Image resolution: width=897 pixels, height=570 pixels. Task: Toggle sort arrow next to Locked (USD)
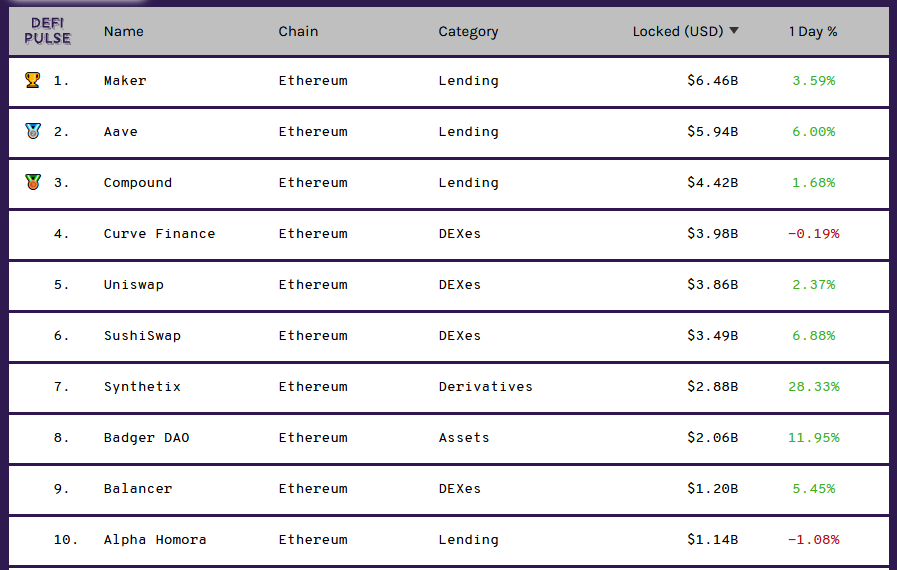[x=734, y=31]
